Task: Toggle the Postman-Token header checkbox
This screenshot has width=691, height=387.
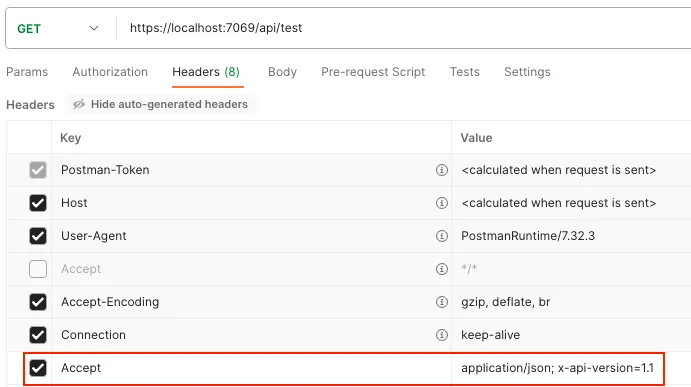Action: (38, 170)
